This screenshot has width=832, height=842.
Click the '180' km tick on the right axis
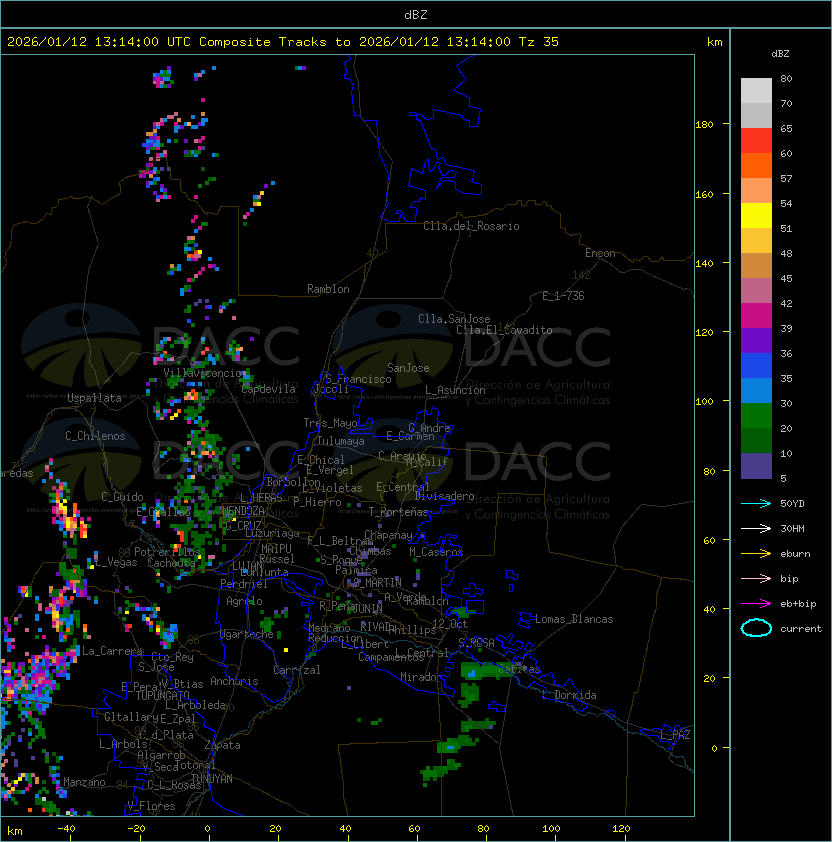pos(704,125)
